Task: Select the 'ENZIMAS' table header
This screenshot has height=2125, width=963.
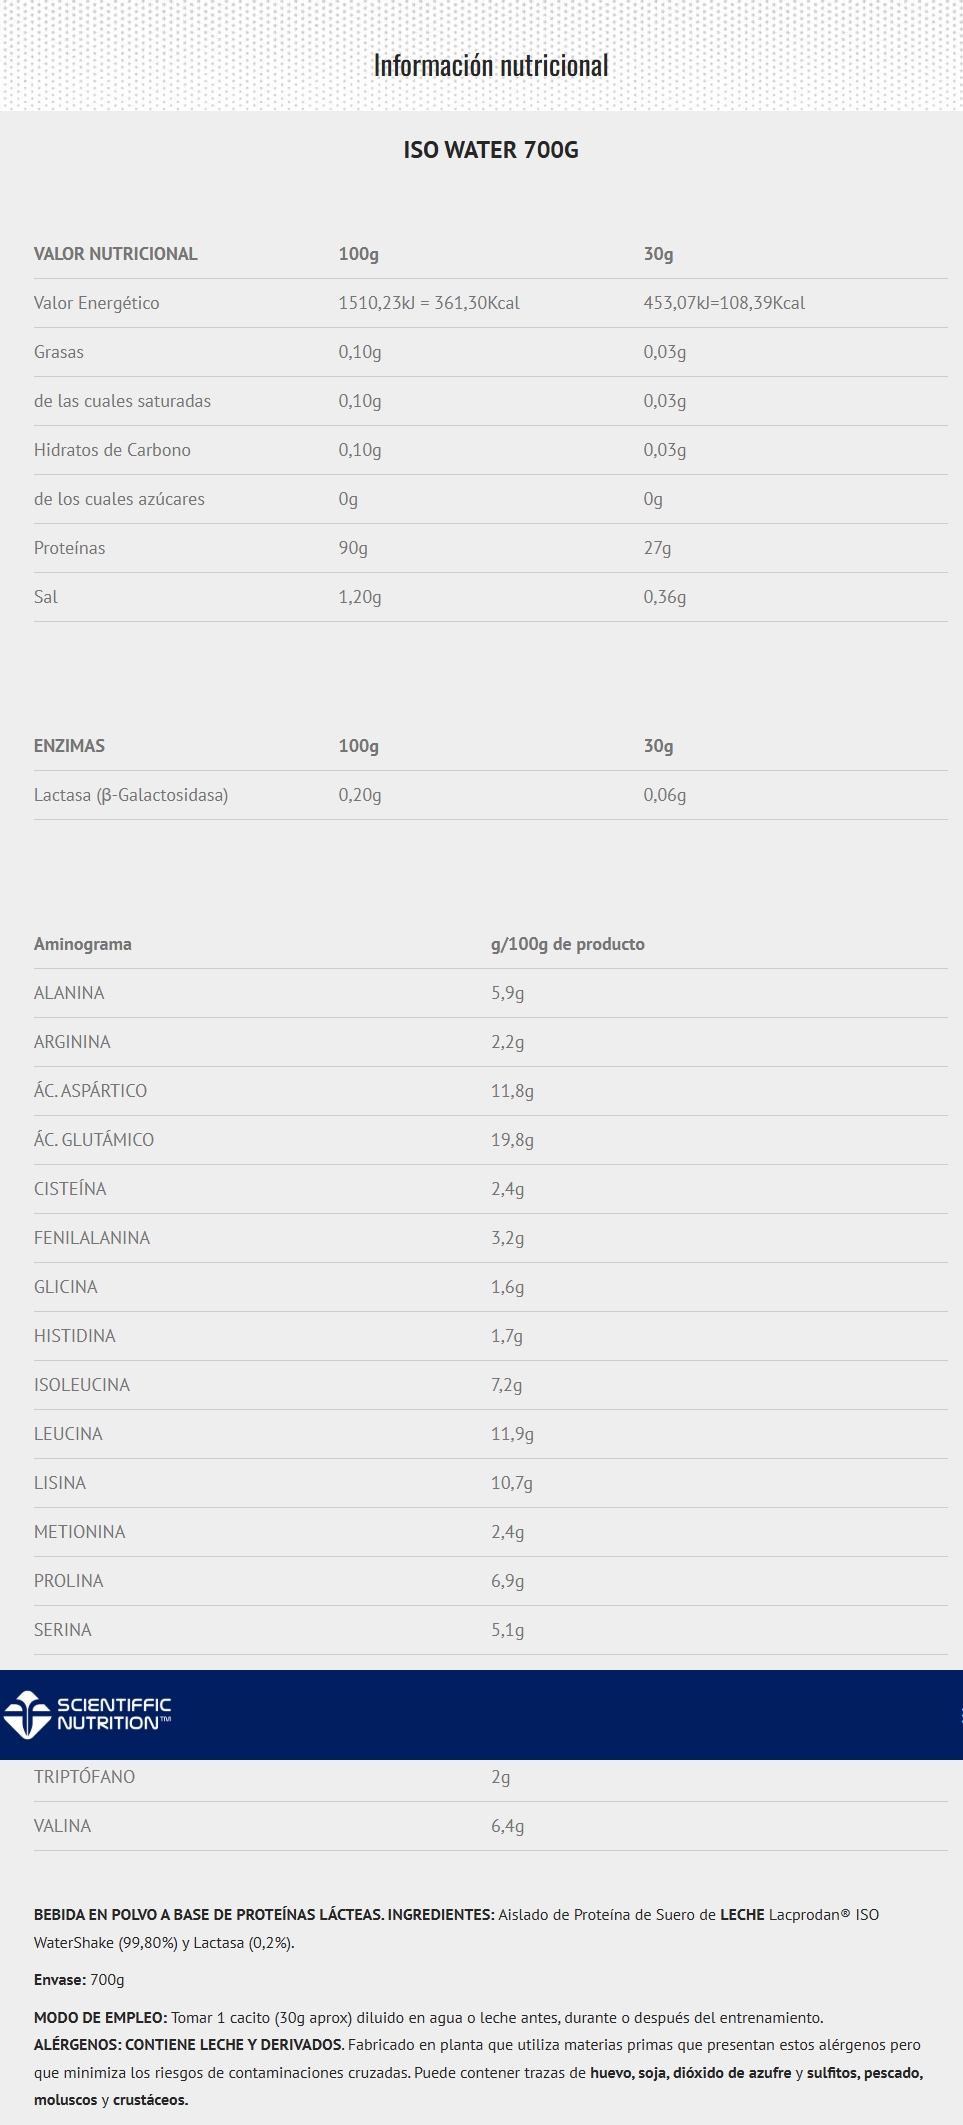Action: tap(69, 746)
